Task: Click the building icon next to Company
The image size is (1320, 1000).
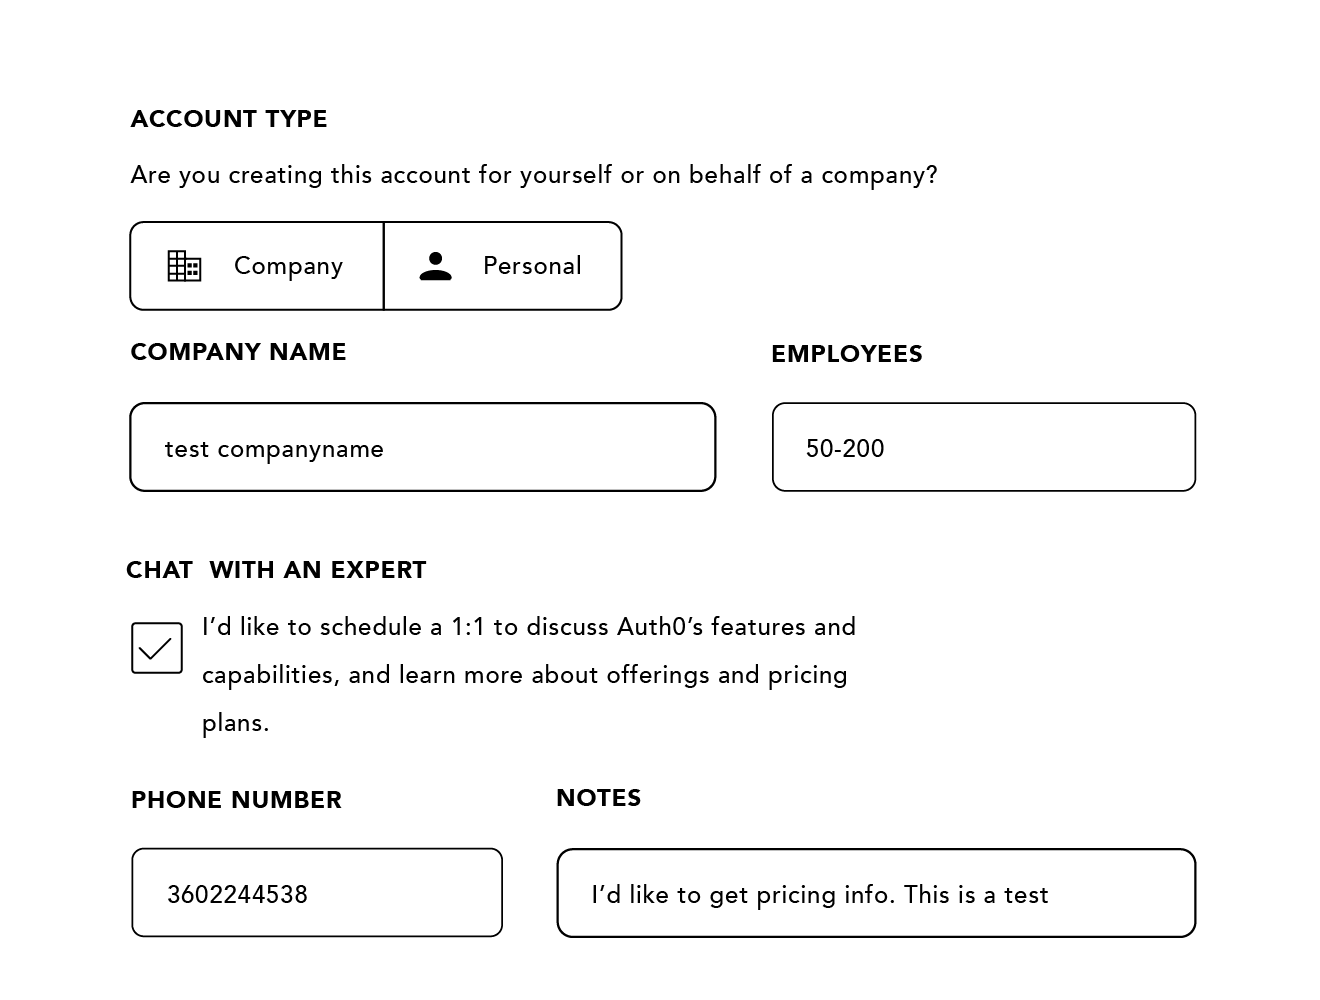Action: click(x=183, y=265)
